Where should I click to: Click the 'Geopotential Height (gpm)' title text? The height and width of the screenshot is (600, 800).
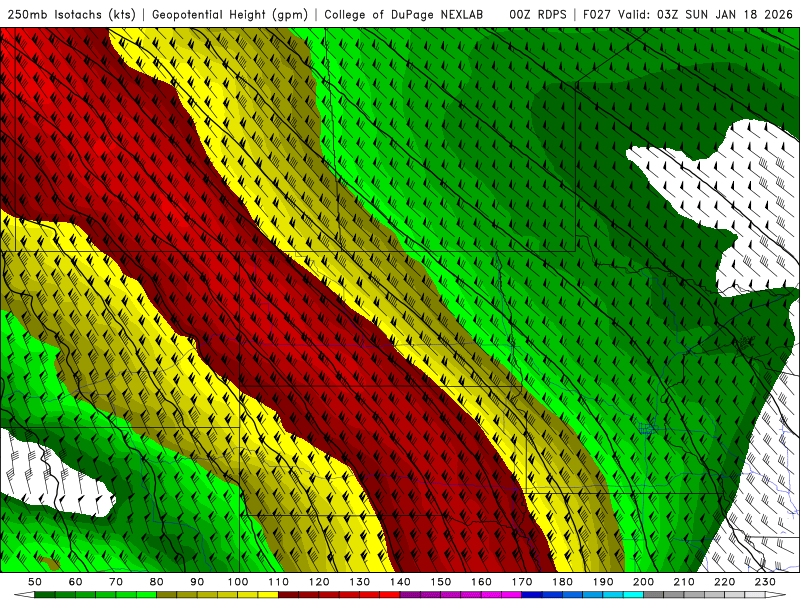tap(230, 15)
